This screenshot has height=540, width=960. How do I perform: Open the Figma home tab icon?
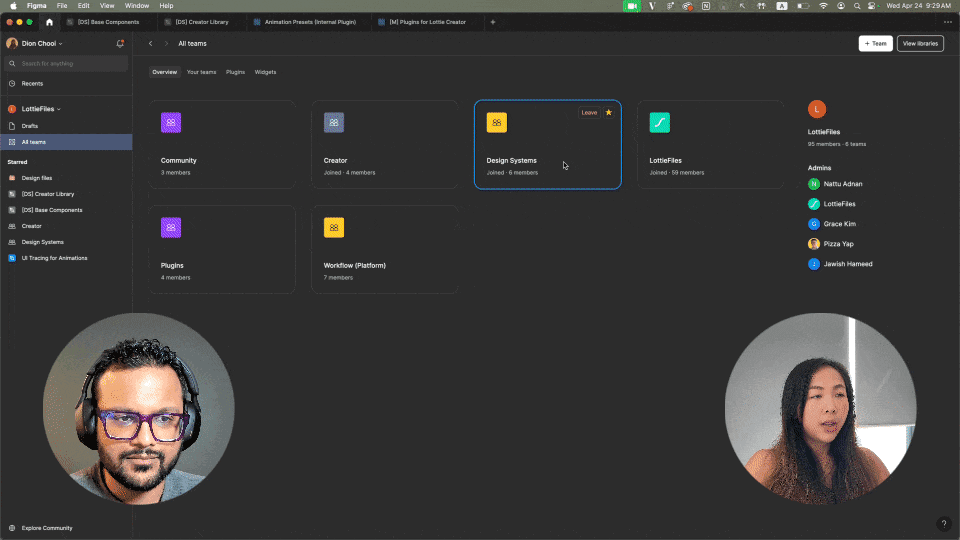coord(50,22)
